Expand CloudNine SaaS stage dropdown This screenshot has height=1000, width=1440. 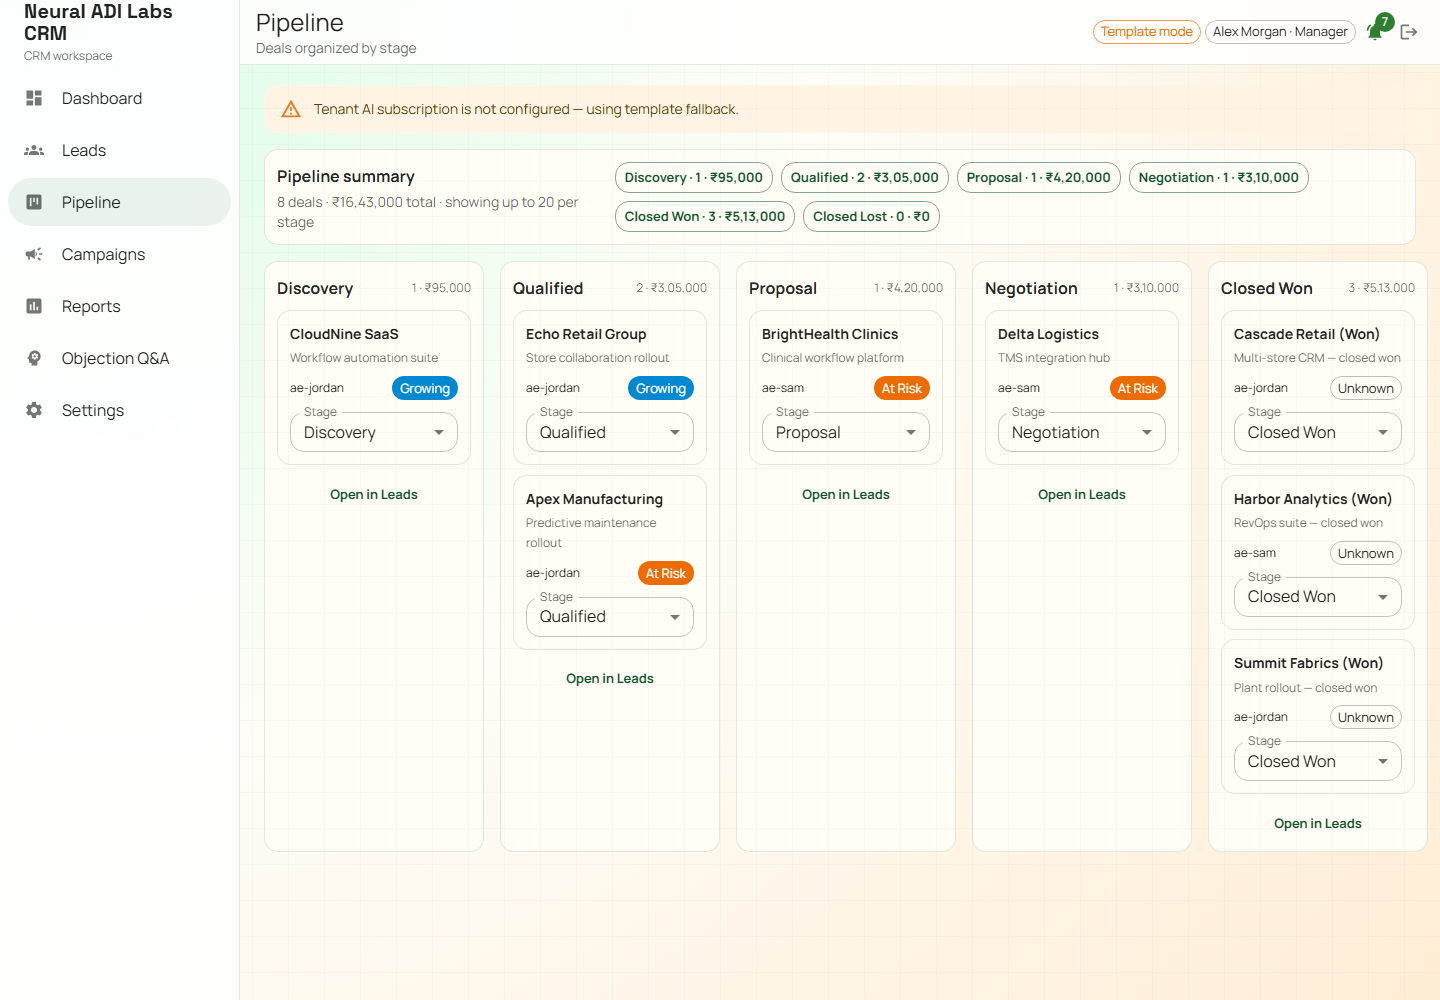374,432
